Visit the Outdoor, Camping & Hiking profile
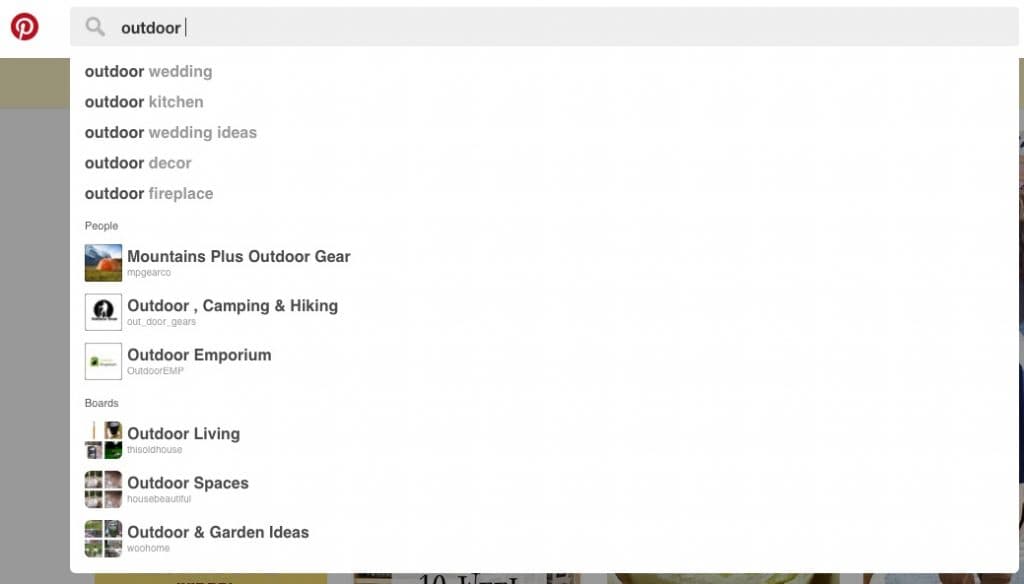 pos(232,306)
